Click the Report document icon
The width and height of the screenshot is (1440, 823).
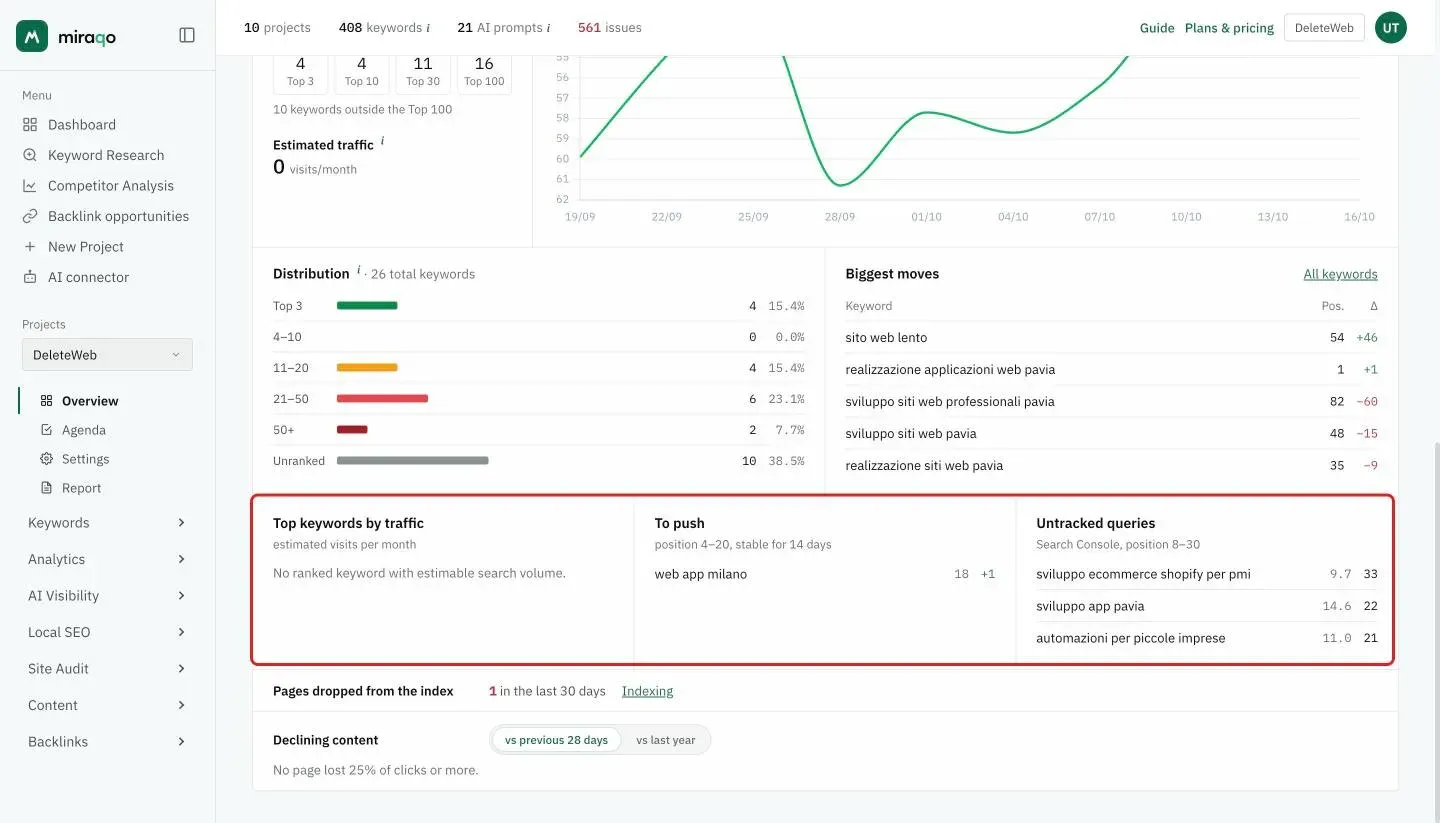46,488
